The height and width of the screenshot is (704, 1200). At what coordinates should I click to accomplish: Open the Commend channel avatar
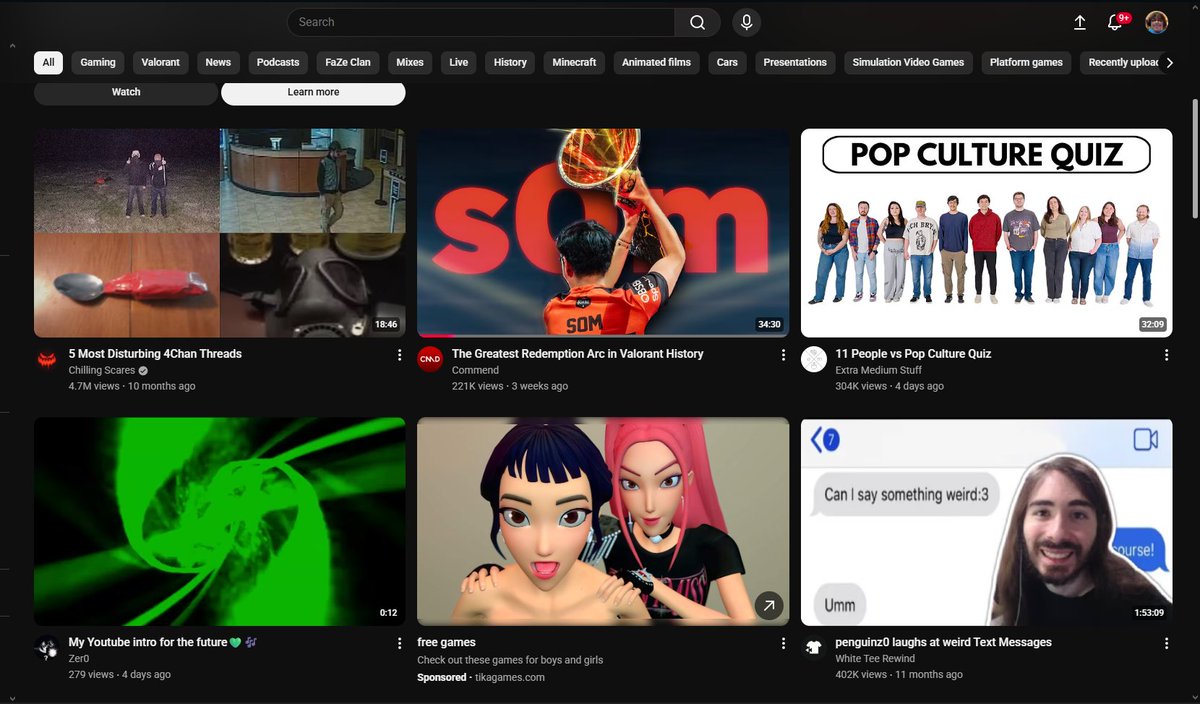pos(430,360)
